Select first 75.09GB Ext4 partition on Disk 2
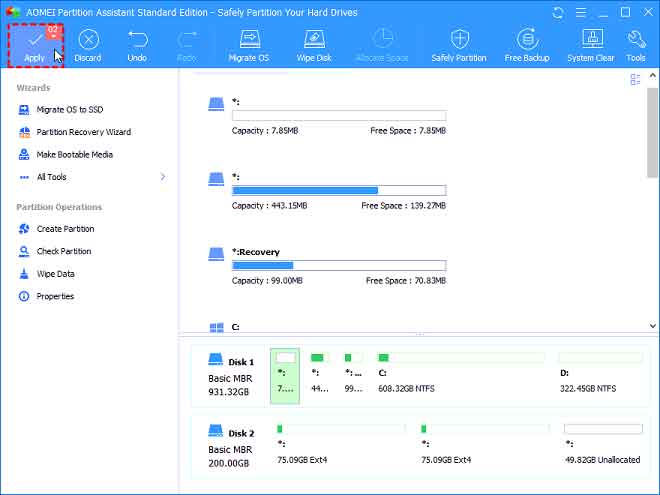The height and width of the screenshot is (495, 660). [x=340, y=444]
